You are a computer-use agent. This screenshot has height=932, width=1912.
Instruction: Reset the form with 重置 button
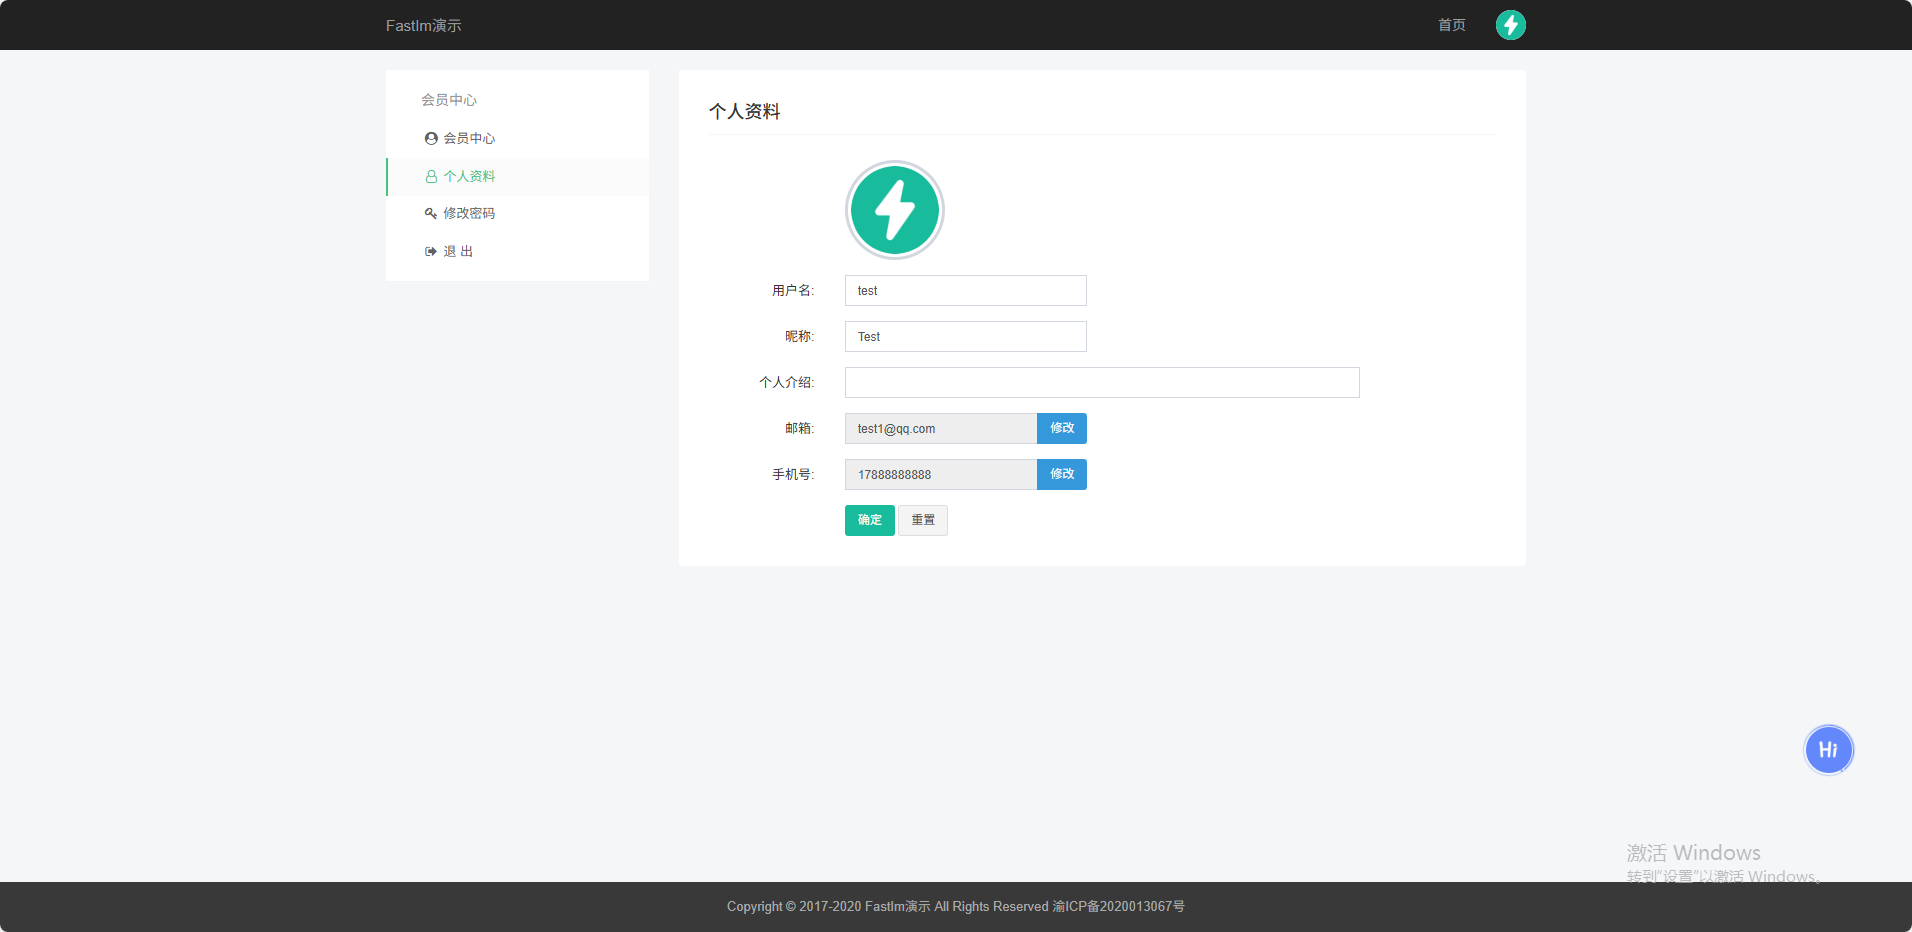click(922, 520)
